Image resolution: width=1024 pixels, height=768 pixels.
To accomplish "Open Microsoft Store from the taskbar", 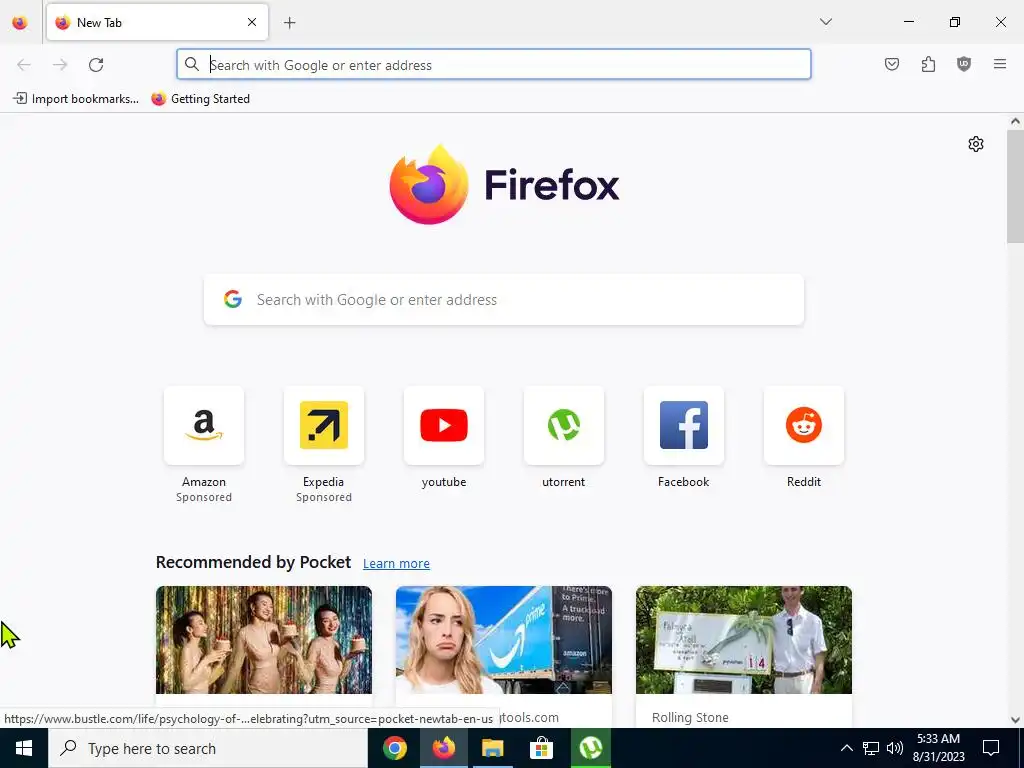I will click(x=541, y=748).
